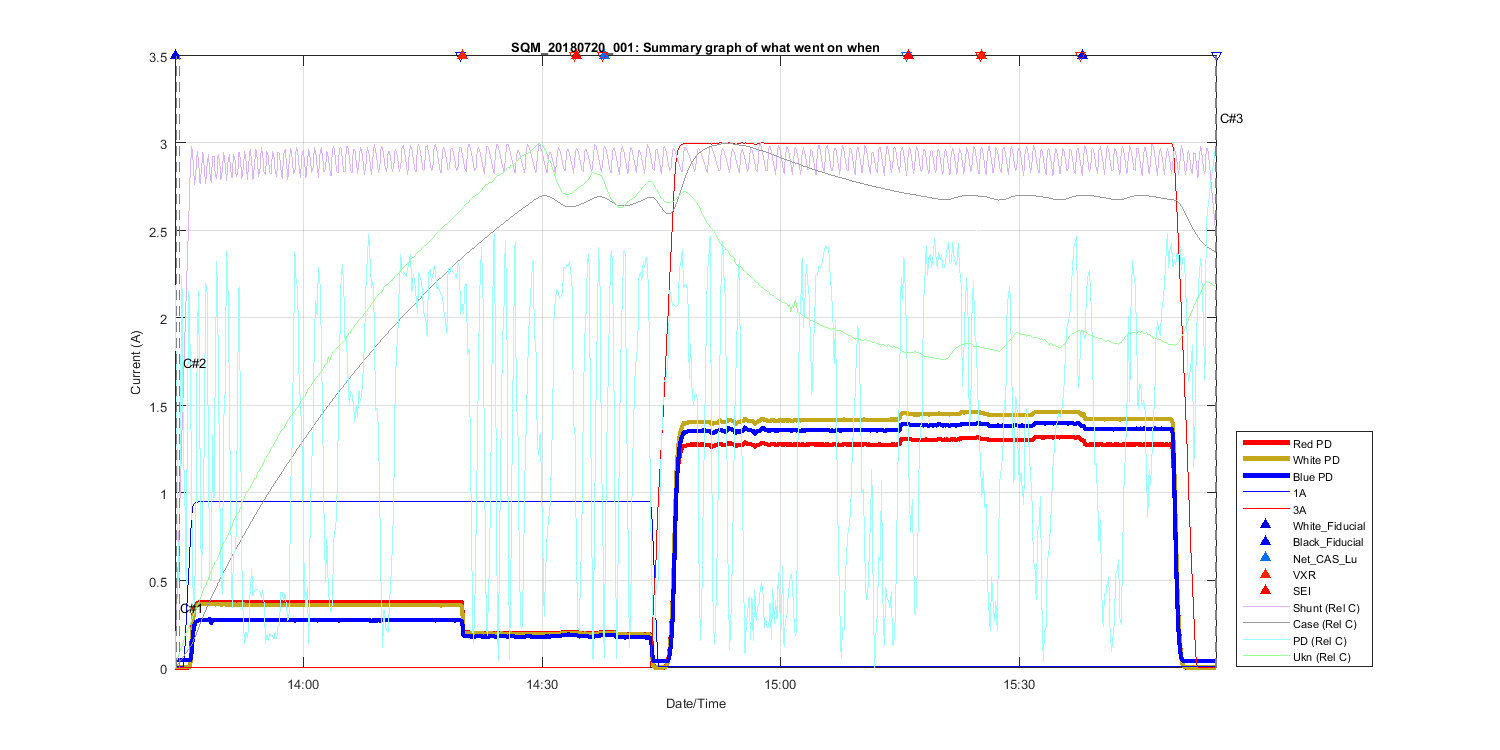The width and height of the screenshot is (1500, 750).
Task: Click the hollow inverted triangle at top-right corner
Action: click(1216, 56)
